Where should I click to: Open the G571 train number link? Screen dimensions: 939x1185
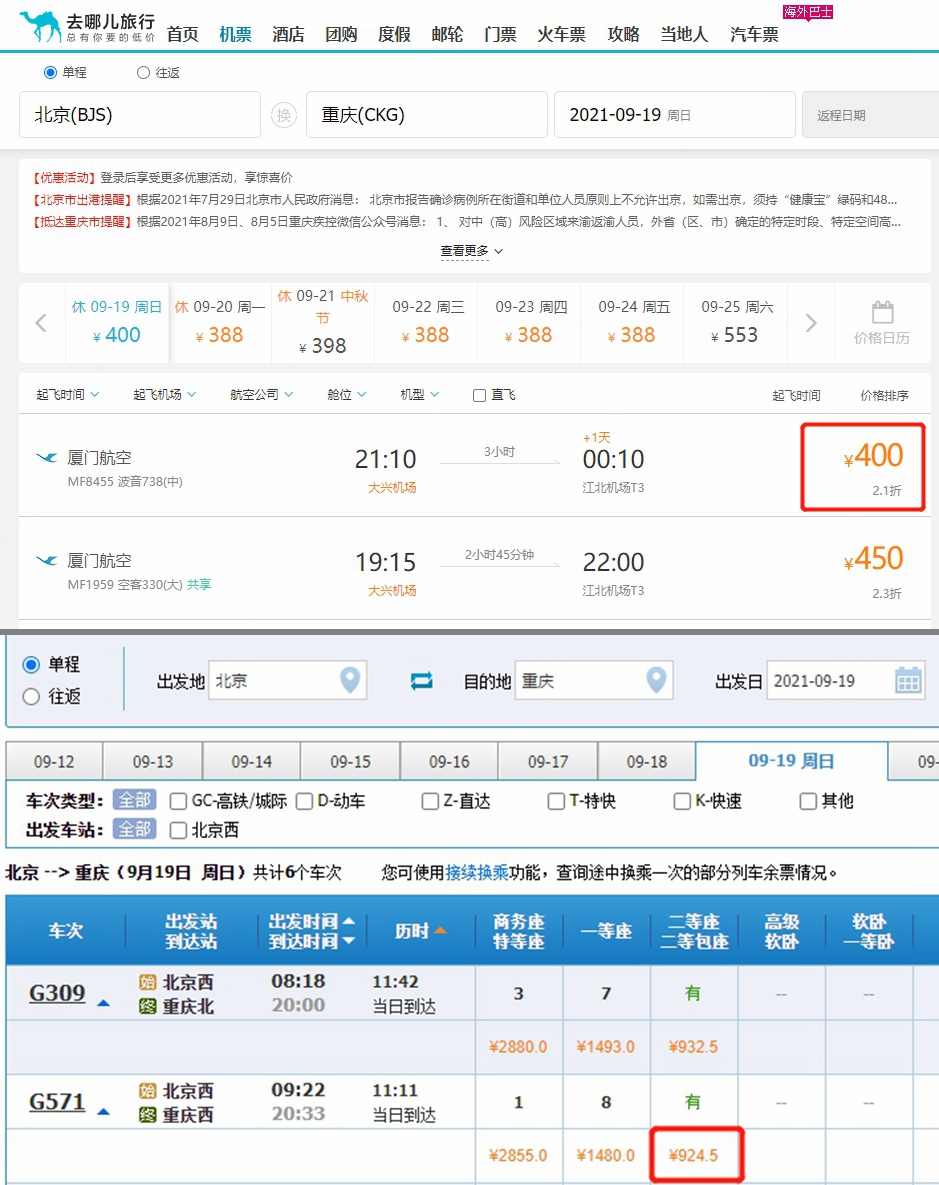pos(57,1102)
